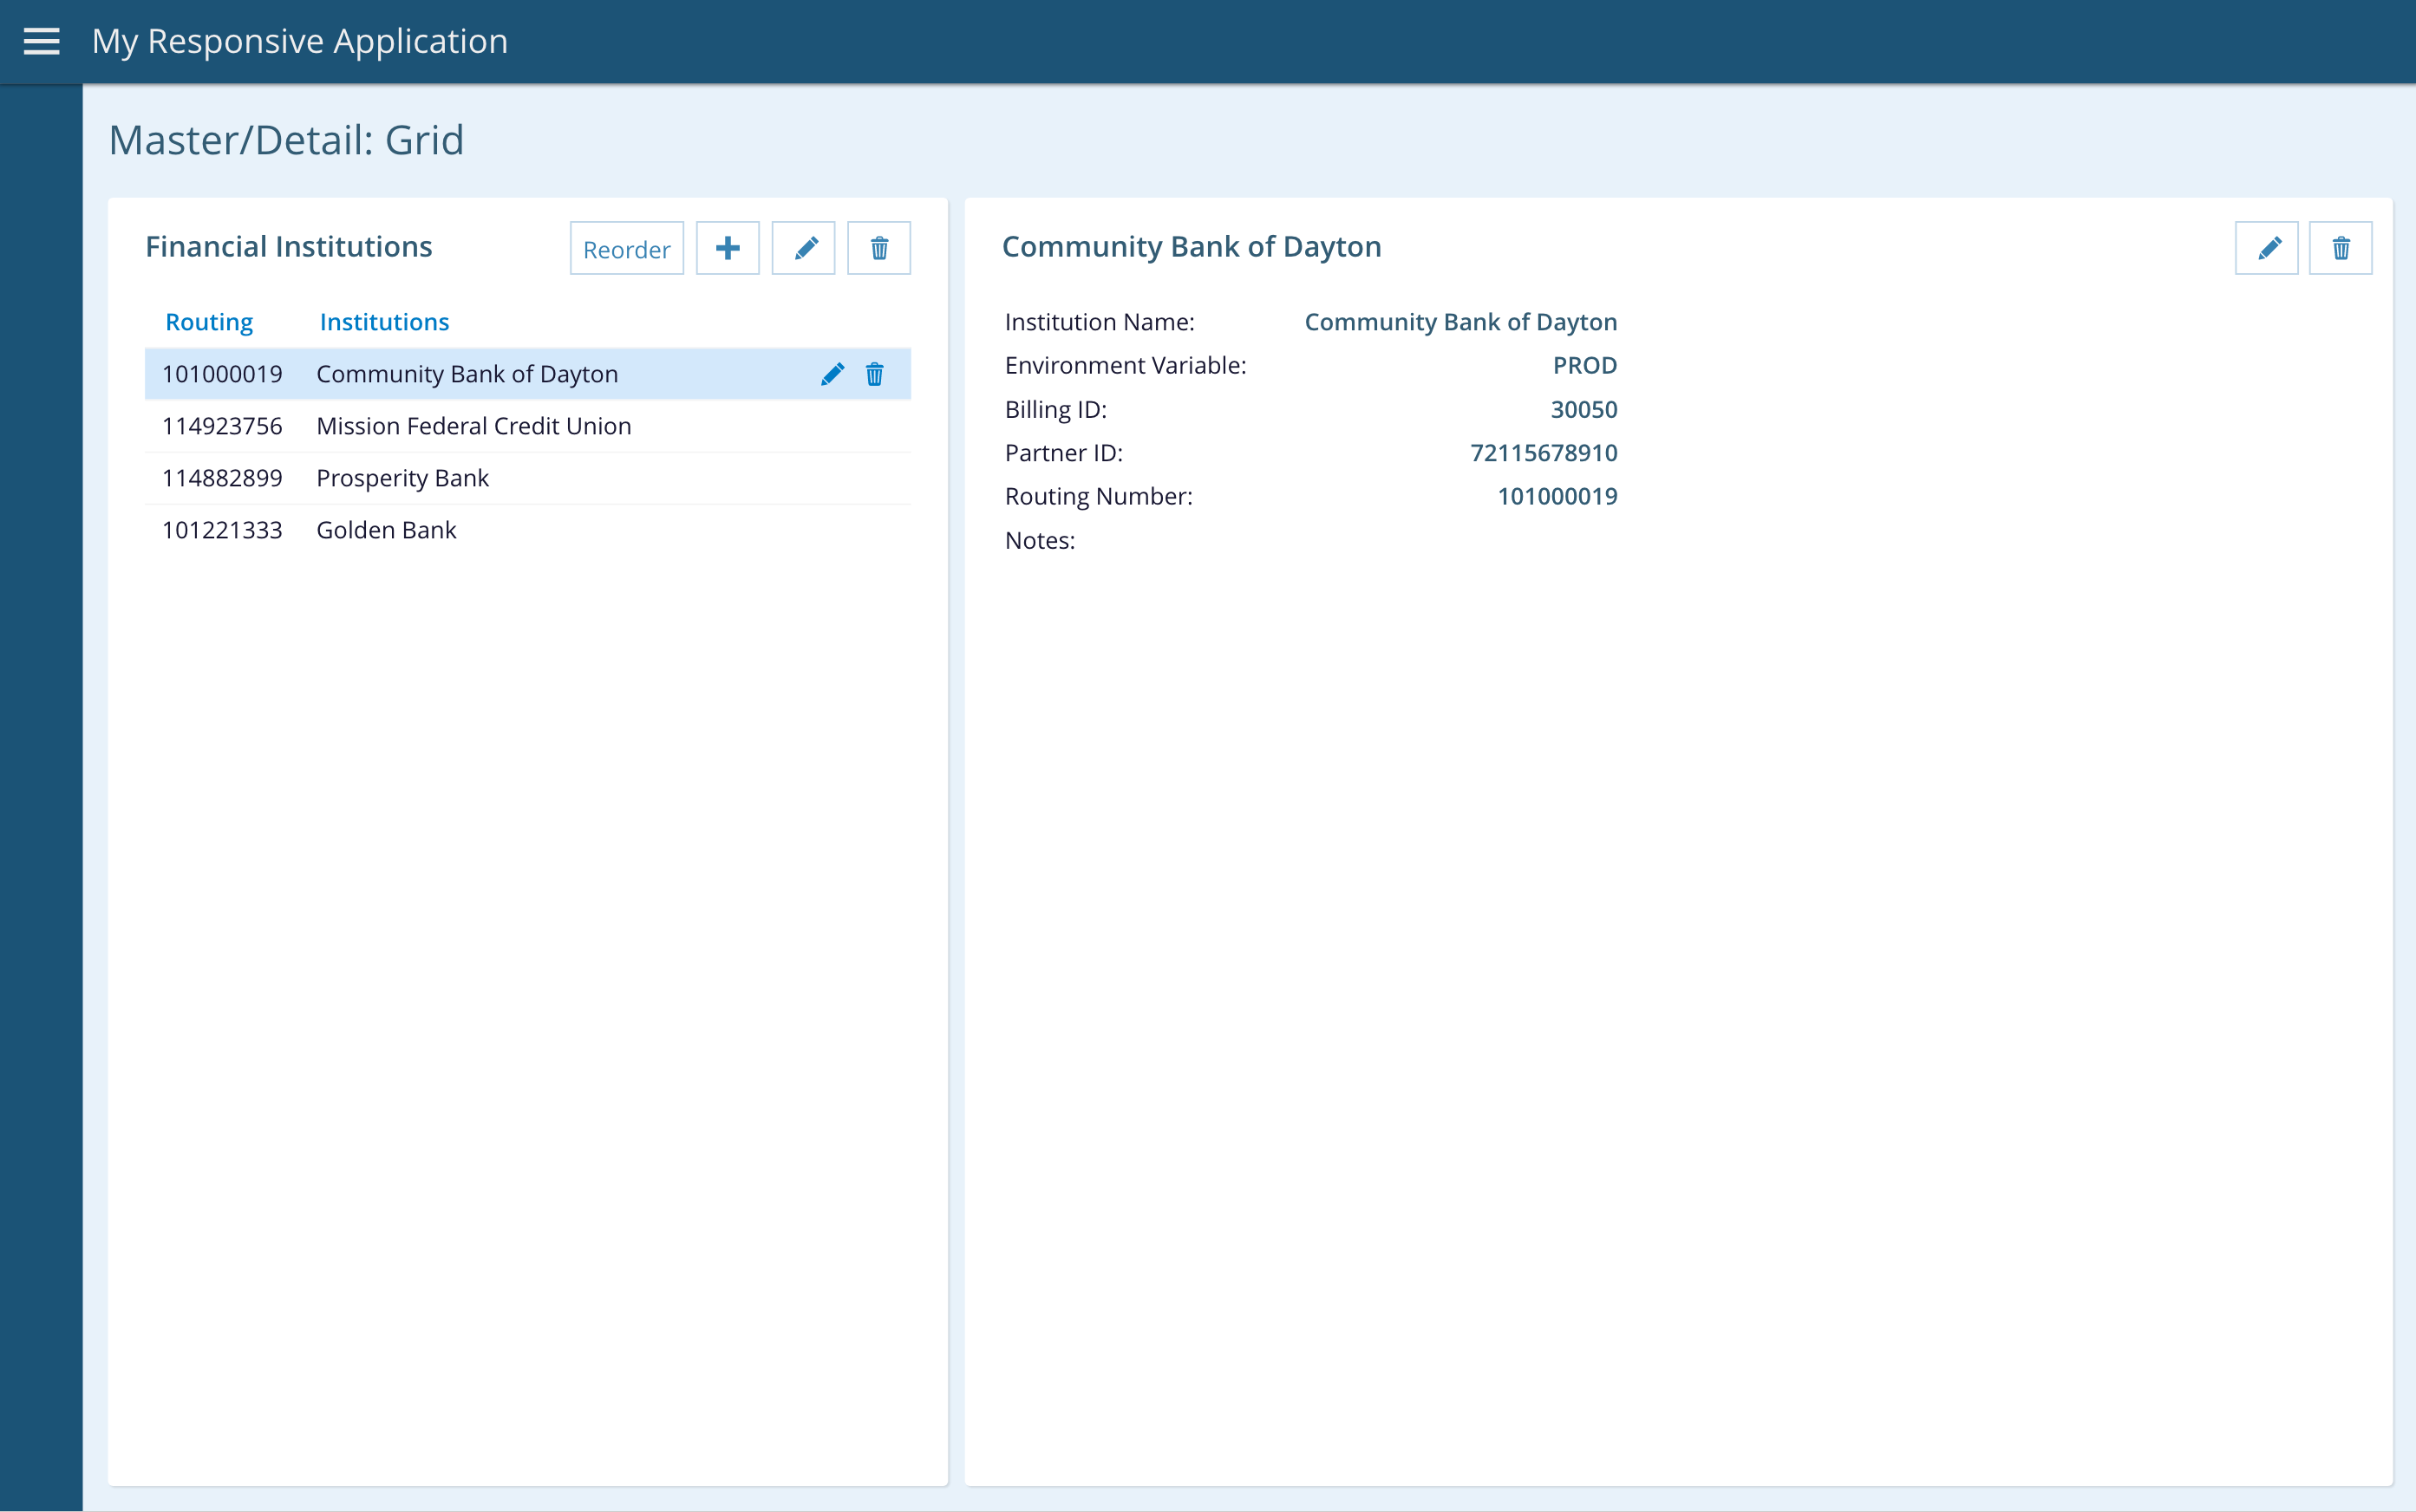Click the My Responsive Application title
The image size is (2416, 1512).
300,41
